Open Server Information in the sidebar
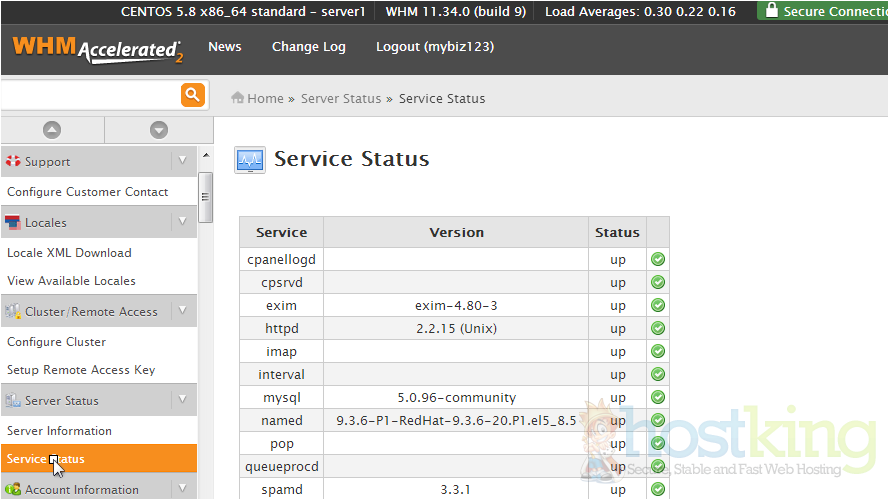The image size is (889, 500). (x=59, y=431)
